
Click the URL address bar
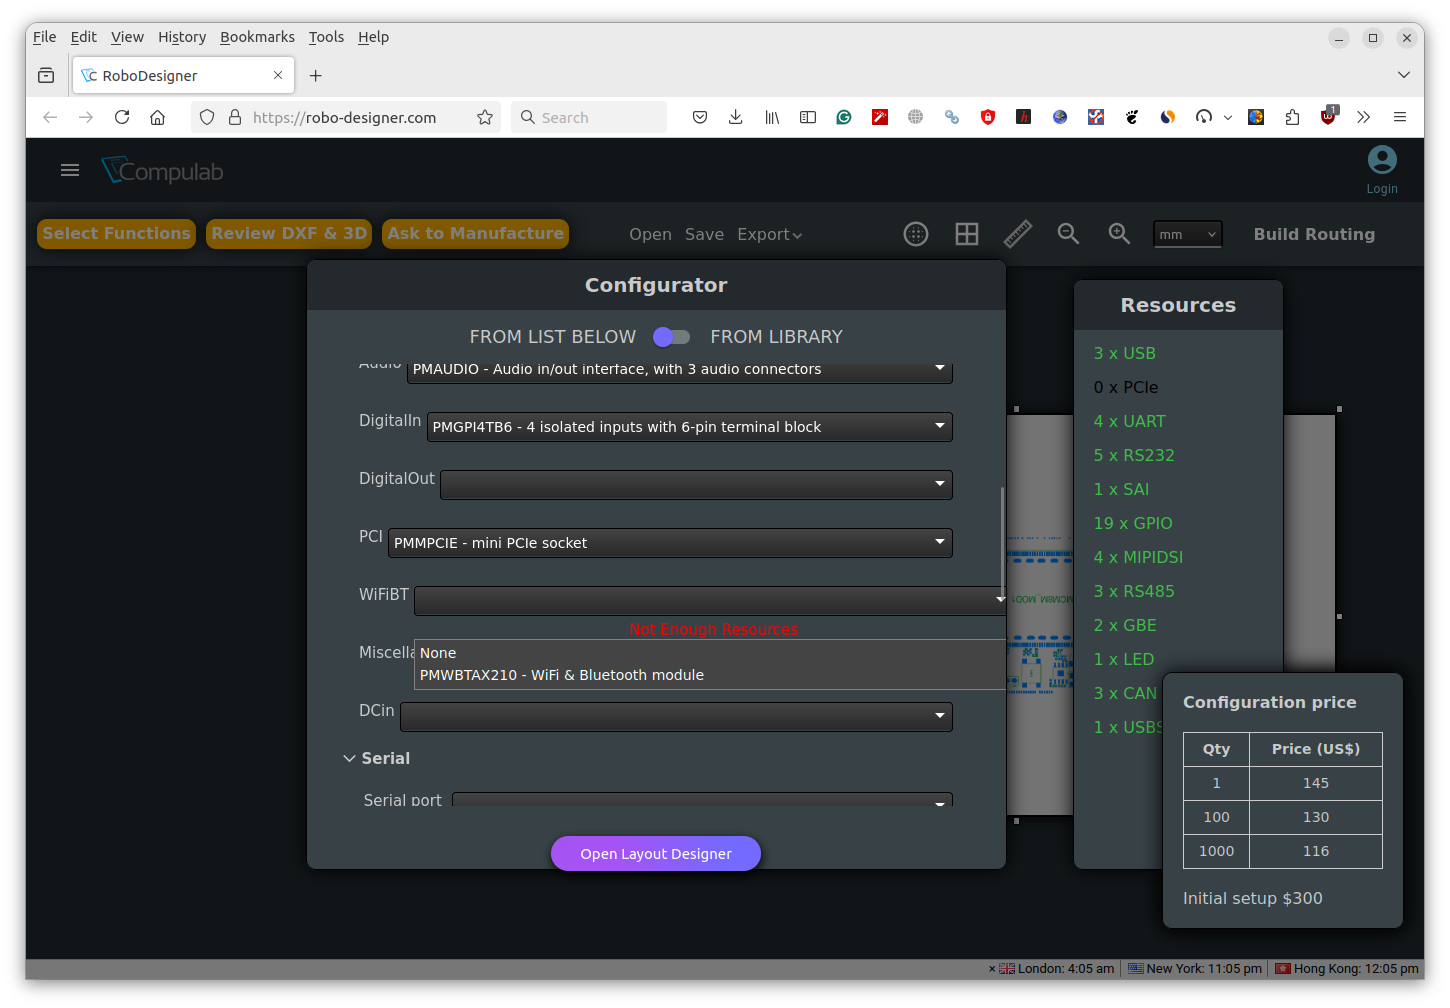(345, 117)
